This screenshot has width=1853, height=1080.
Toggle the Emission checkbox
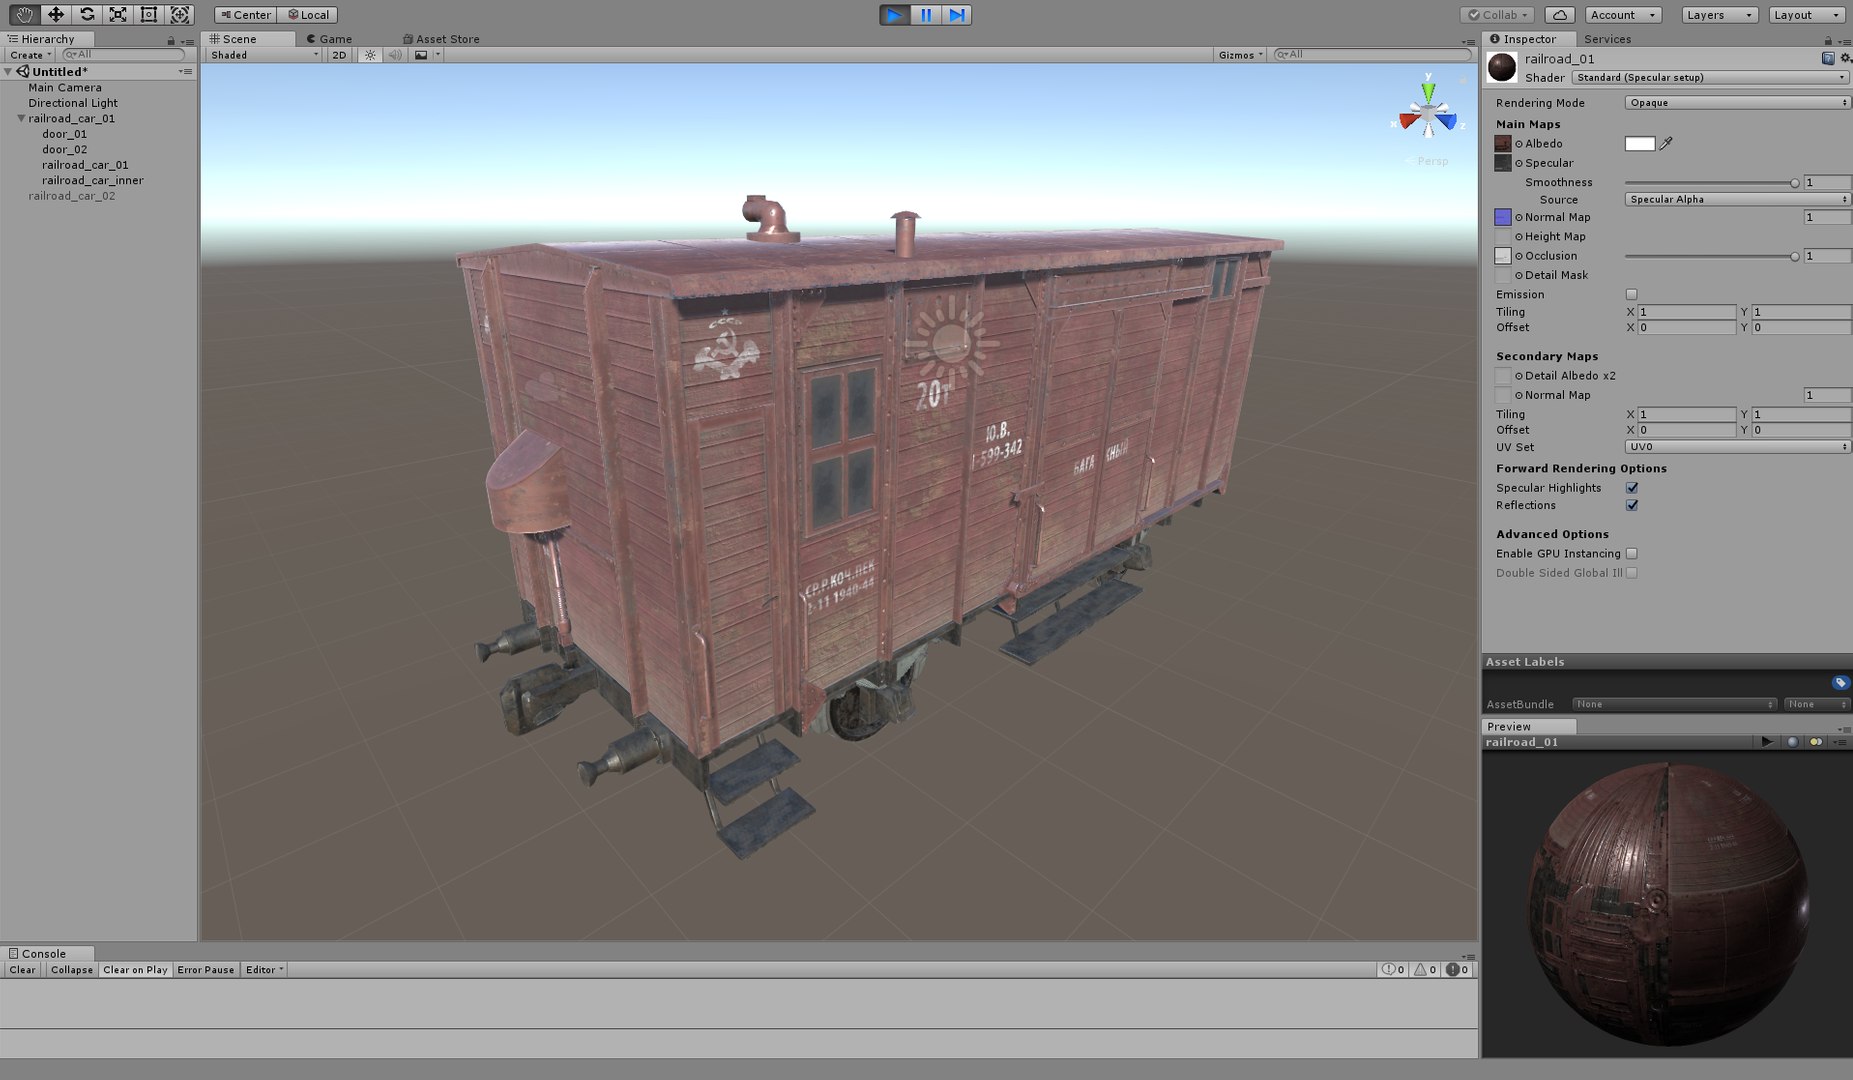click(x=1632, y=294)
